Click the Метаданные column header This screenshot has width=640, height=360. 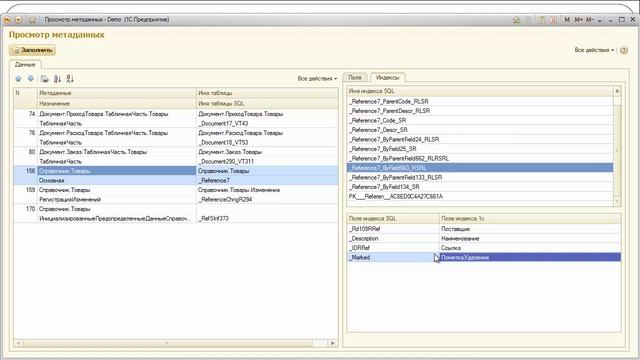click(x=117, y=93)
